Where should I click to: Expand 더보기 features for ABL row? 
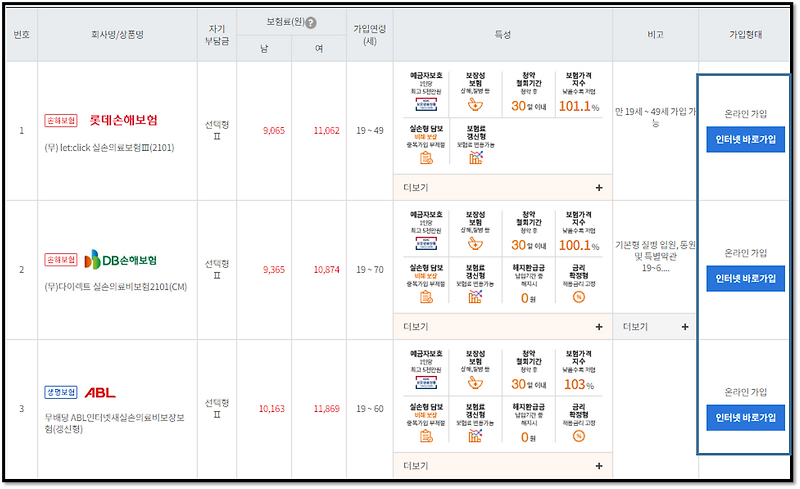(x=503, y=466)
